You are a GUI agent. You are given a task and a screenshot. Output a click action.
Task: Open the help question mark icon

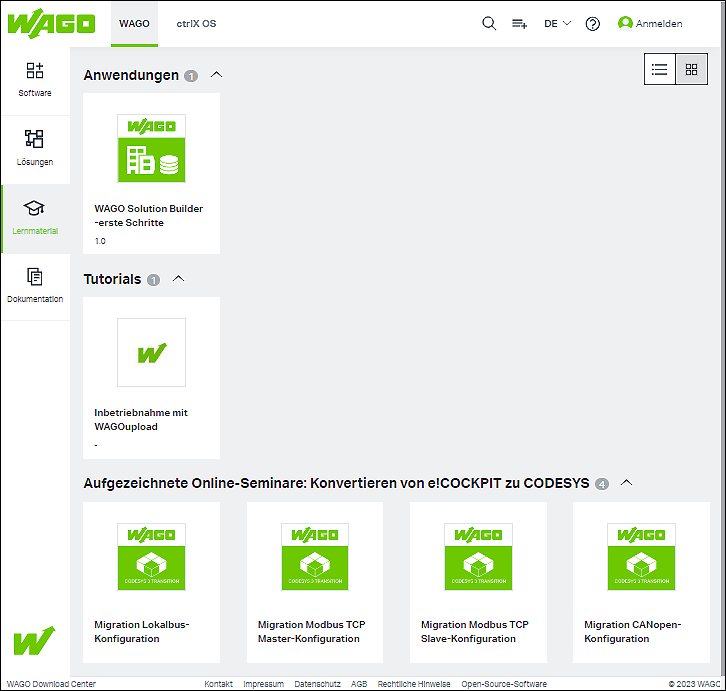(593, 24)
